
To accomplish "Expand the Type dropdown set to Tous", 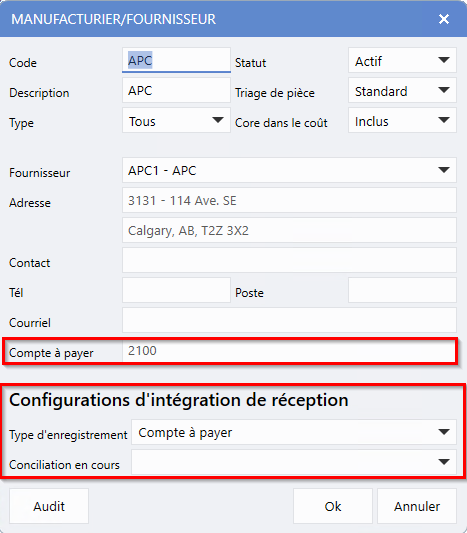I will 176,120.
